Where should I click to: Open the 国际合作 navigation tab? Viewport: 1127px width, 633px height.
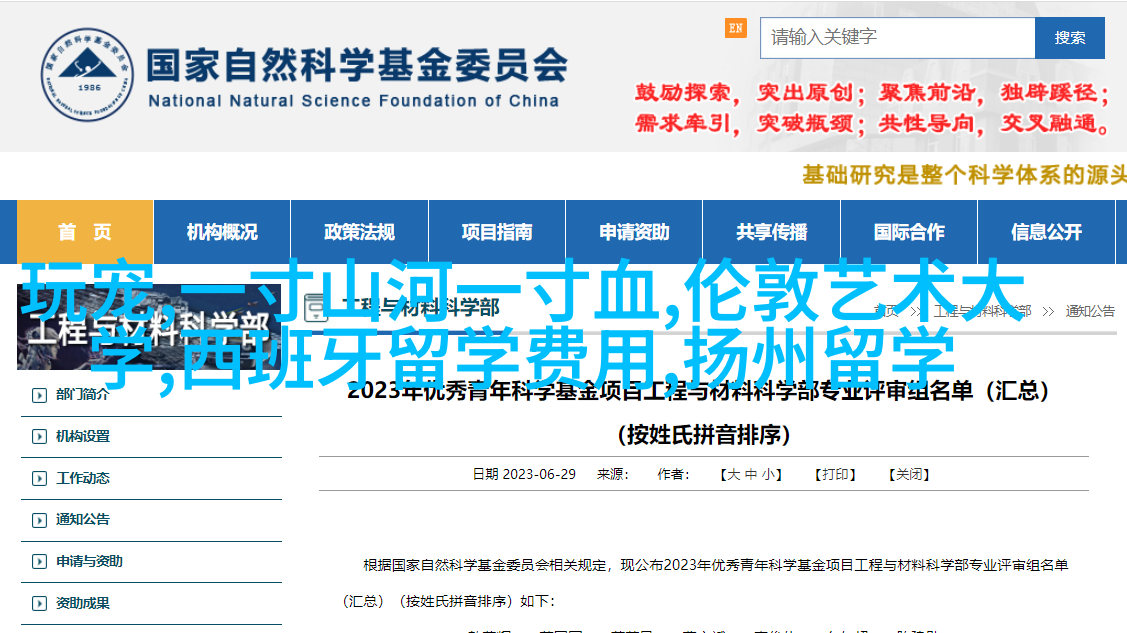pos(908,232)
